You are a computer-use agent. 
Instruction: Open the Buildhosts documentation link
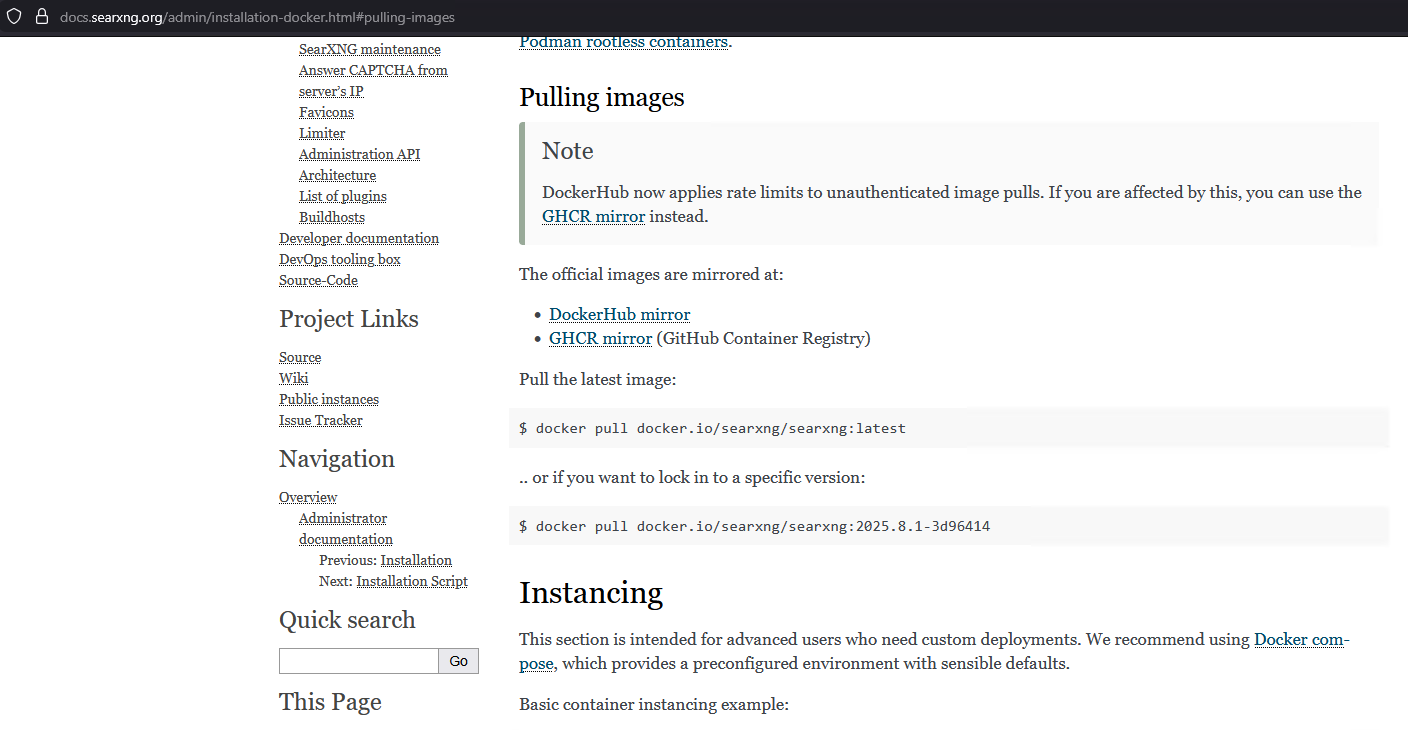point(331,217)
